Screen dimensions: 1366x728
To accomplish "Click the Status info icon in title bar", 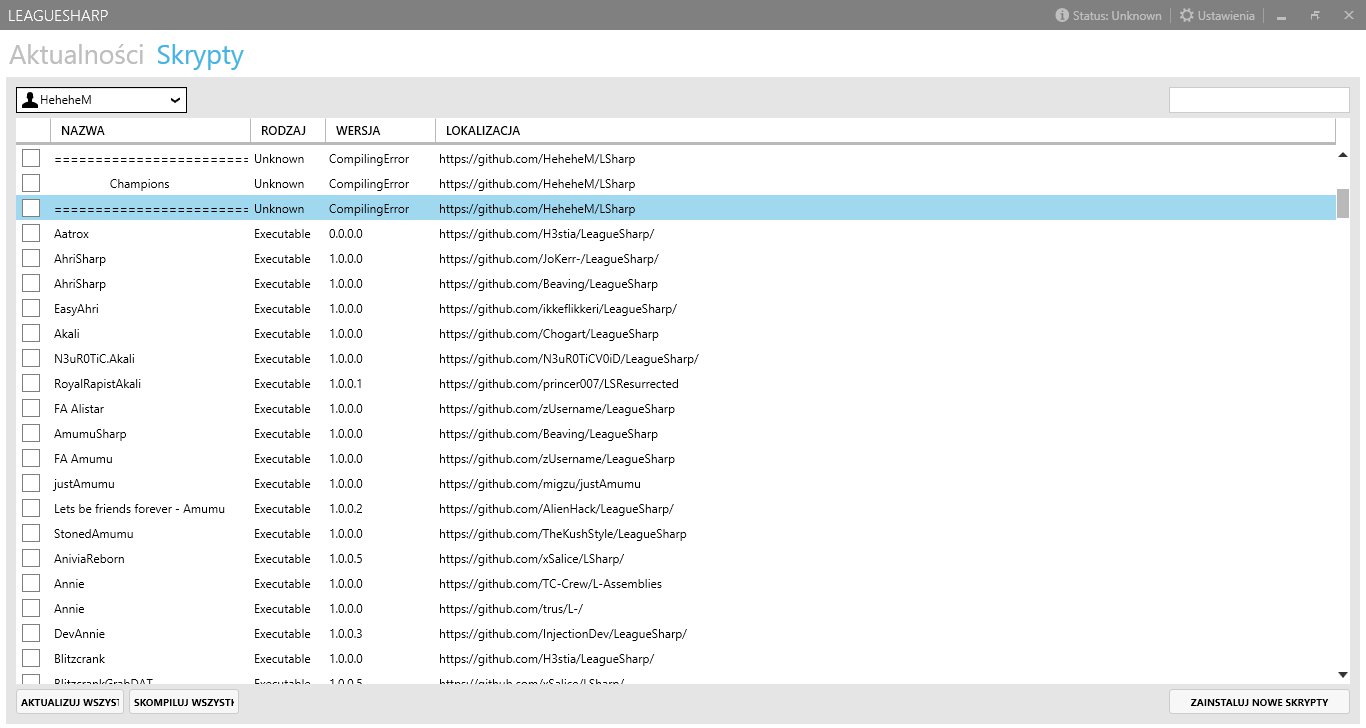I will [1062, 15].
